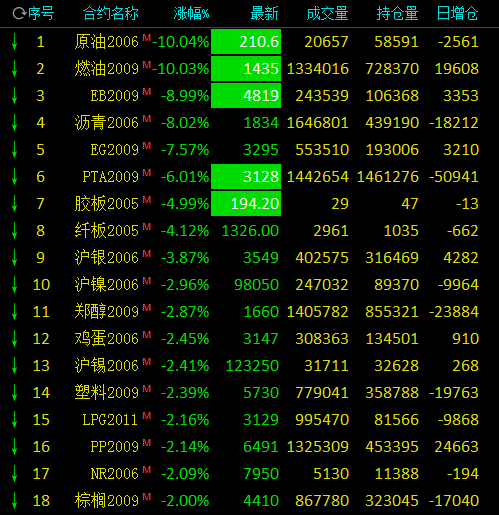The height and width of the screenshot is (515, 499).
Task: Click the 日增仓 column header
Action: point(457,14)
